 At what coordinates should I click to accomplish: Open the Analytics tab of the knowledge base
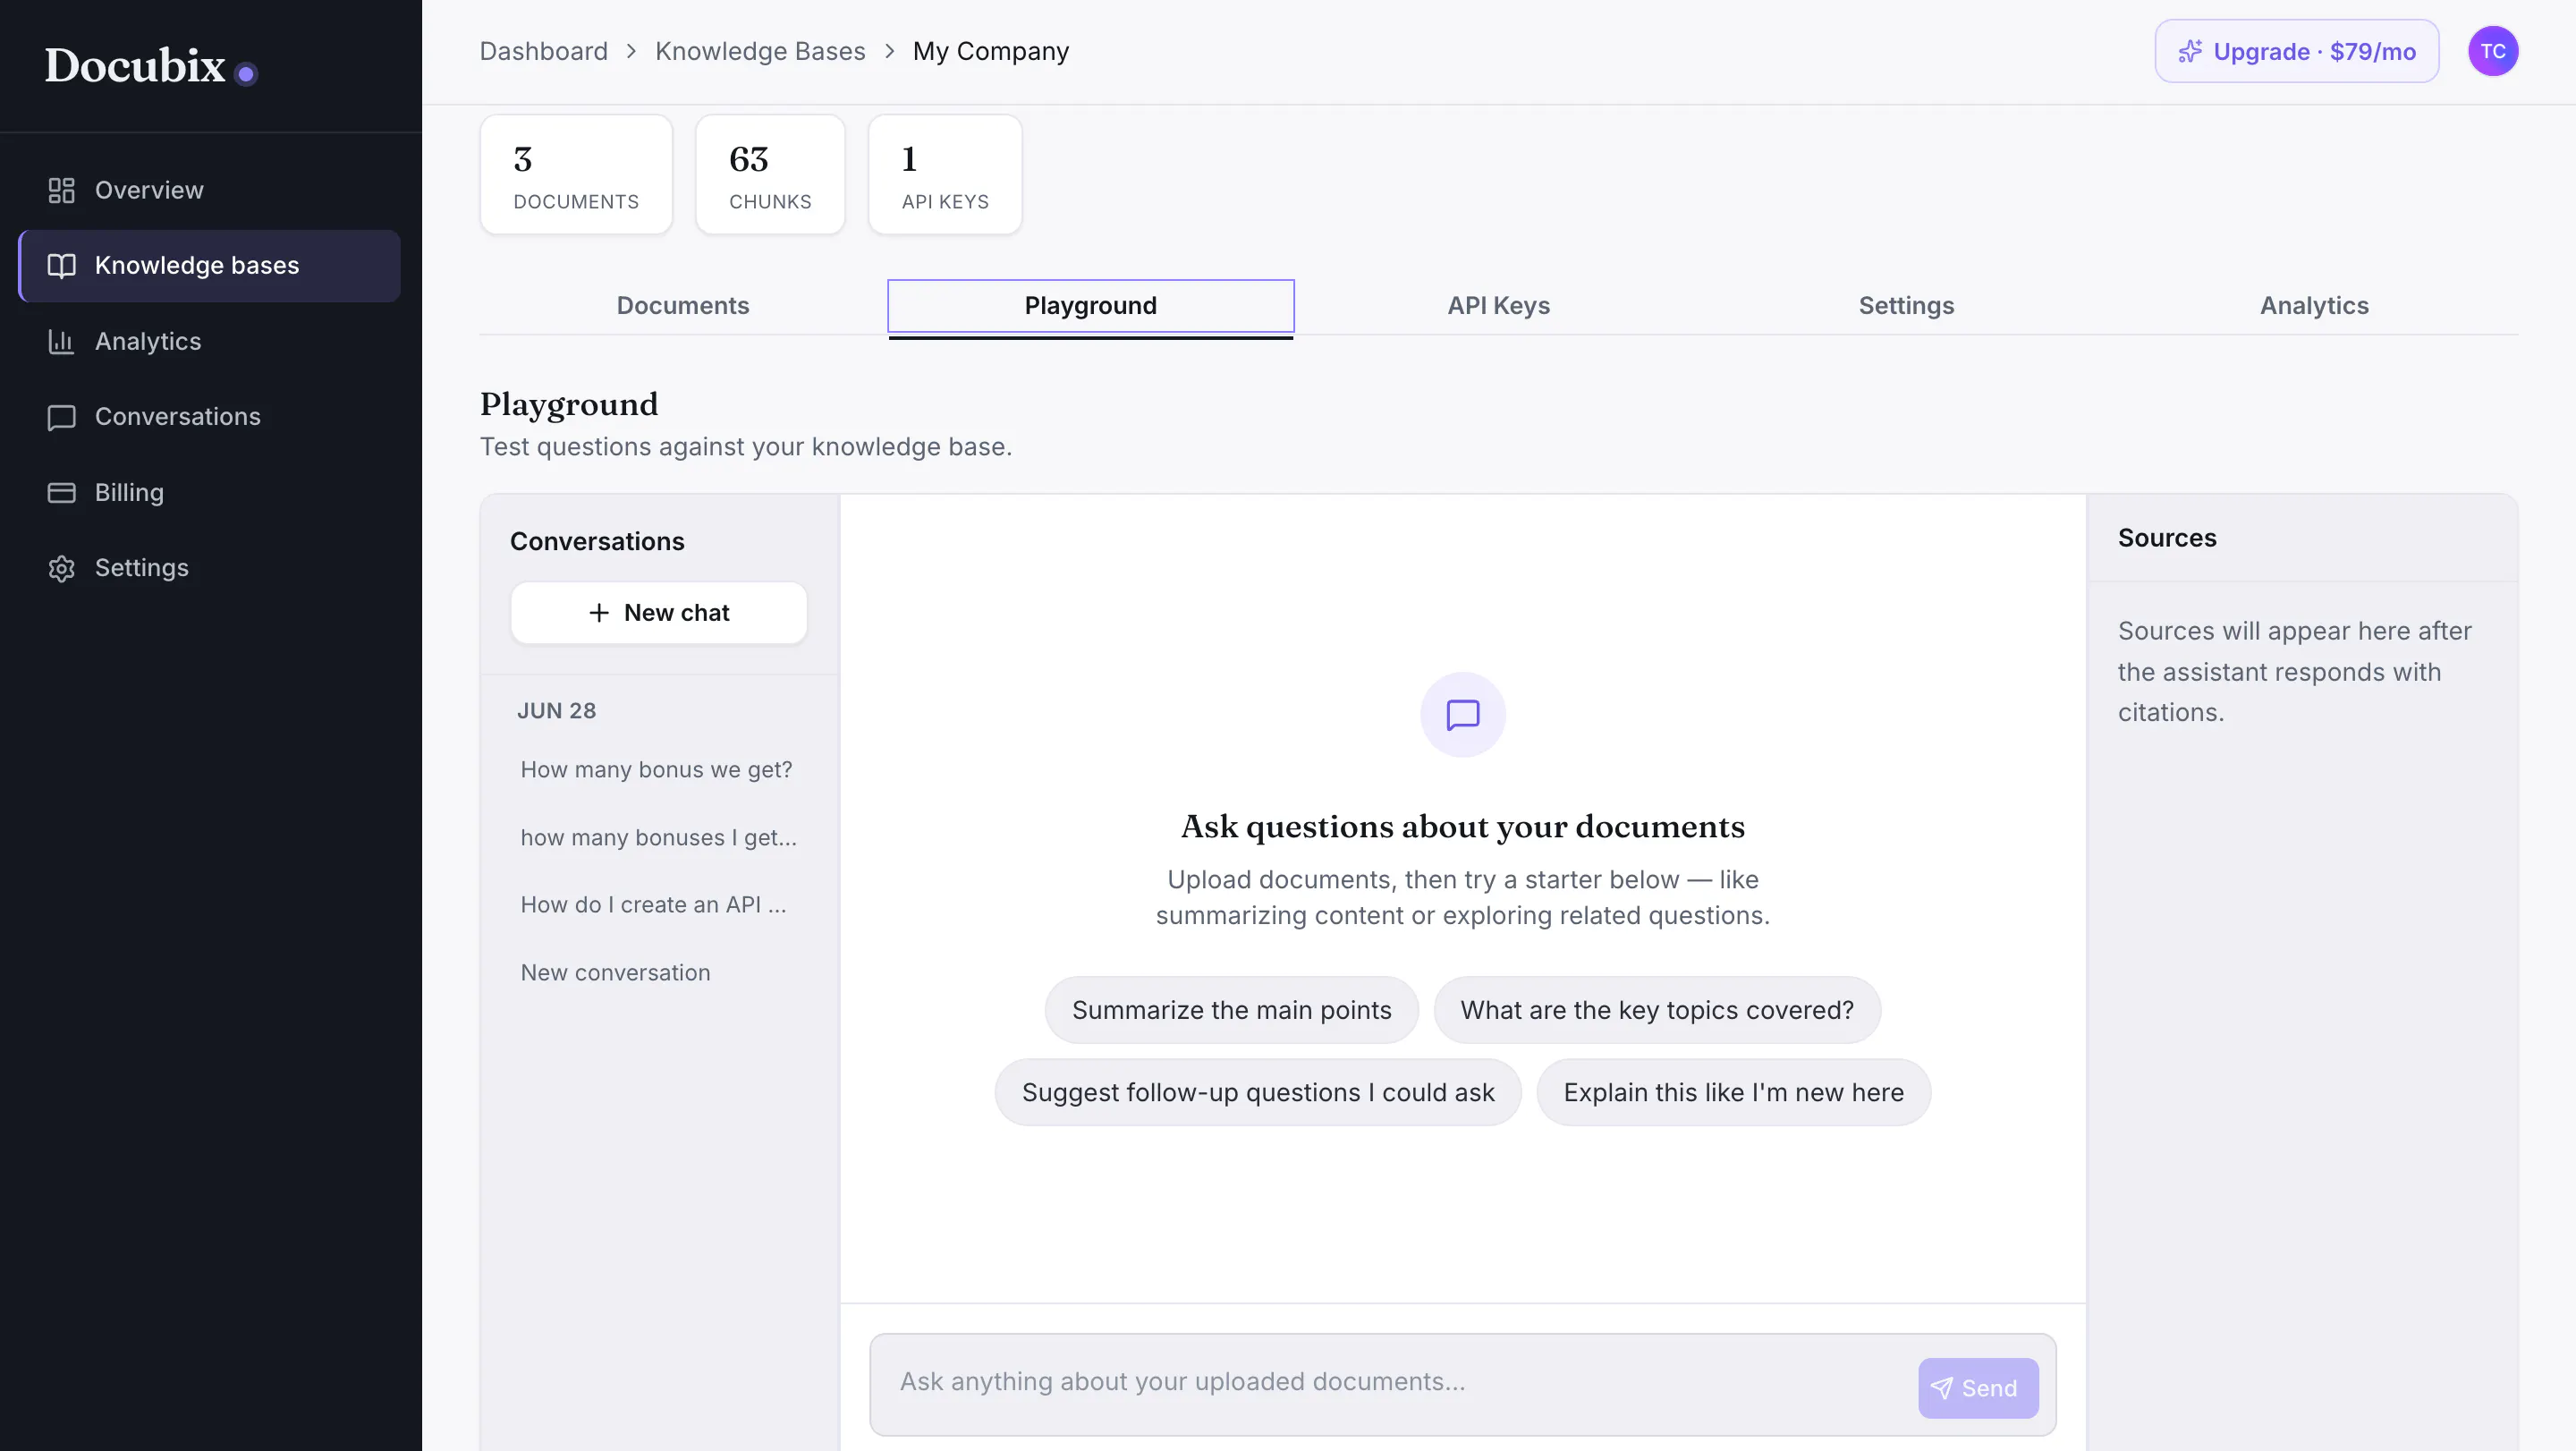tap(2314, 306)
